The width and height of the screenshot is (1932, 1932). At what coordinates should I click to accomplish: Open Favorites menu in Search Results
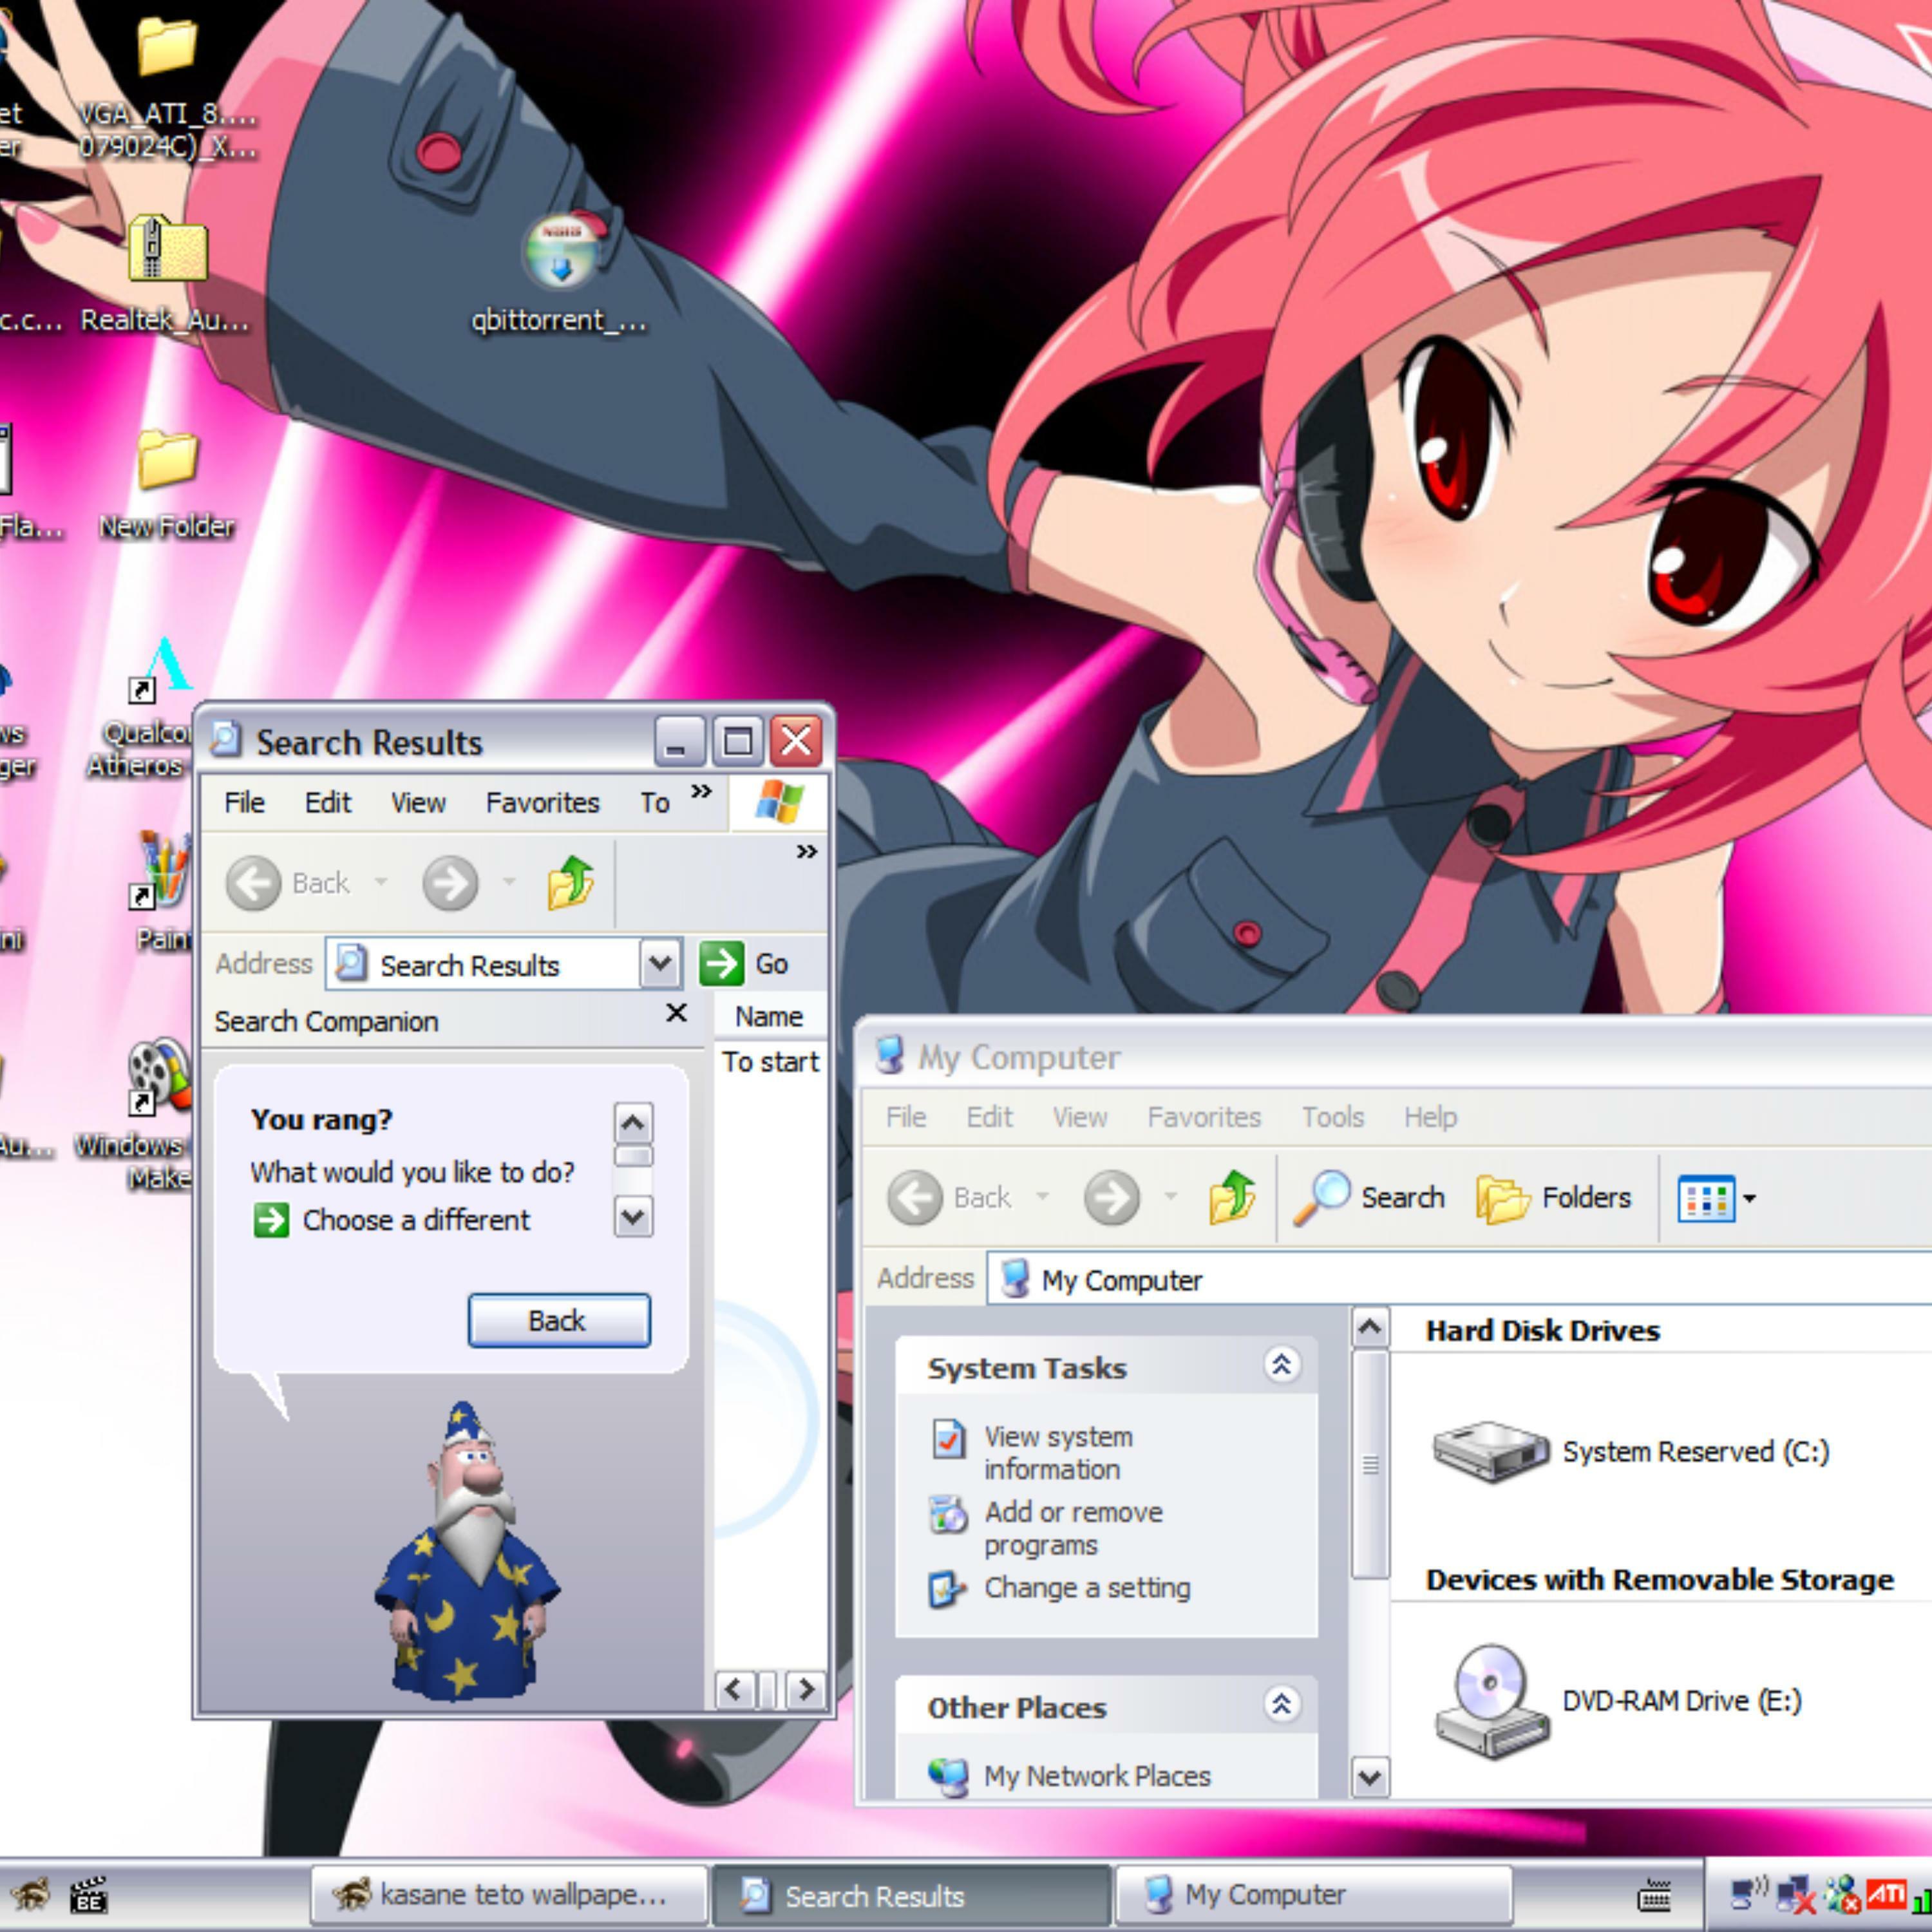[543, 803]
